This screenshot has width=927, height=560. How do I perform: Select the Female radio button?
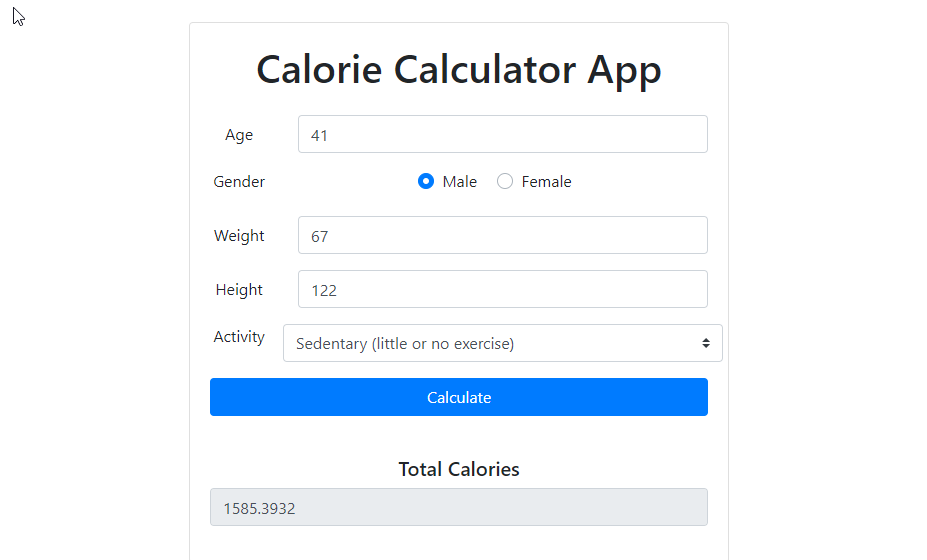point(505,181)
